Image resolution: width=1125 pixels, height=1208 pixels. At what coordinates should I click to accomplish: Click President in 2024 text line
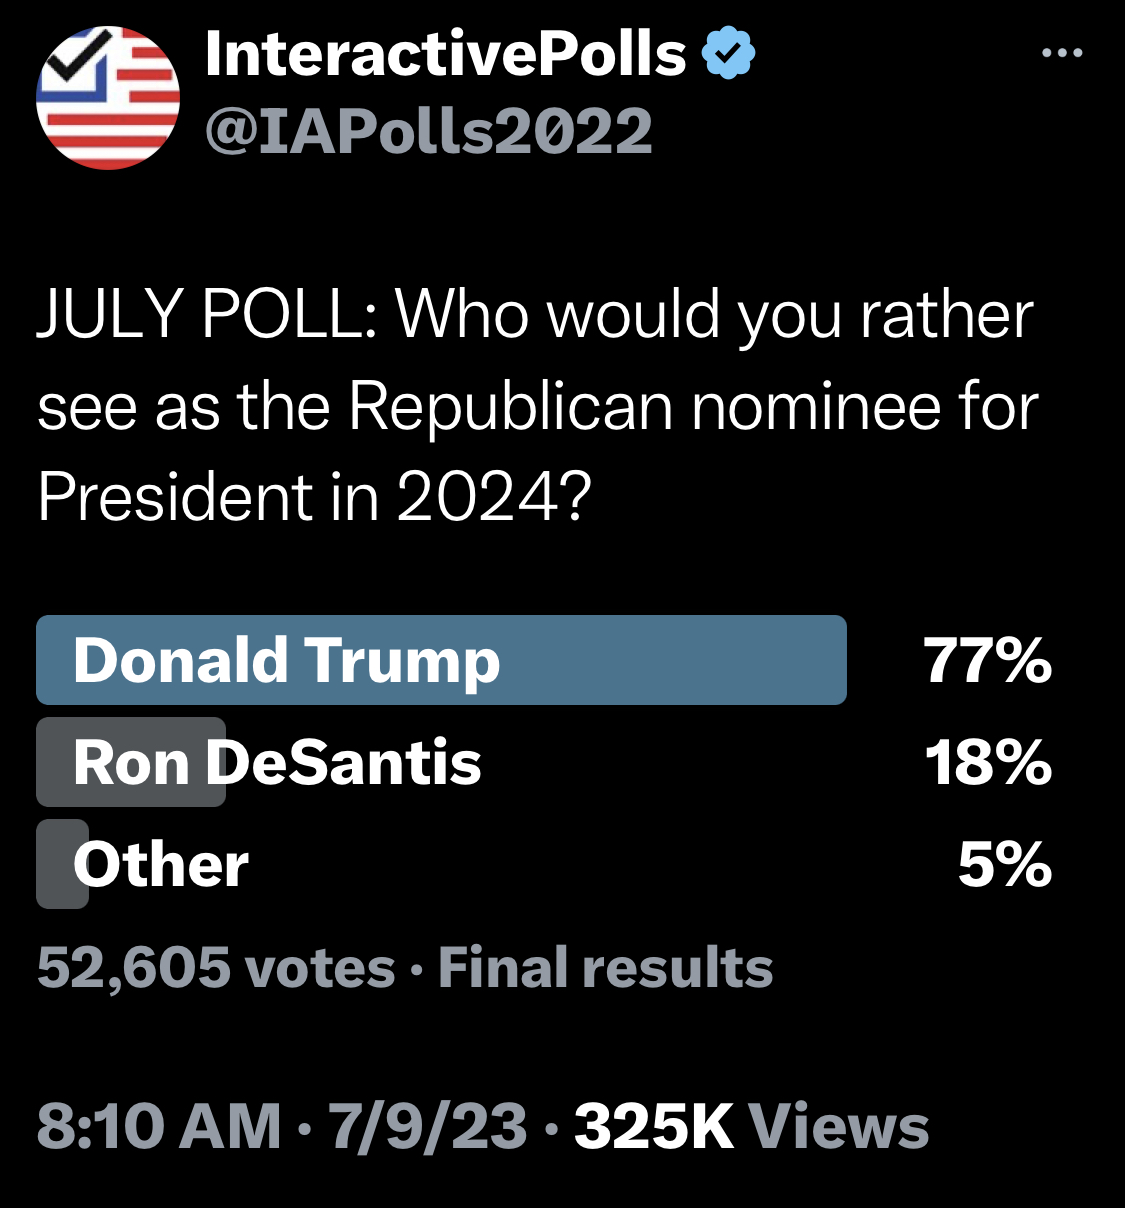[314, 497]
